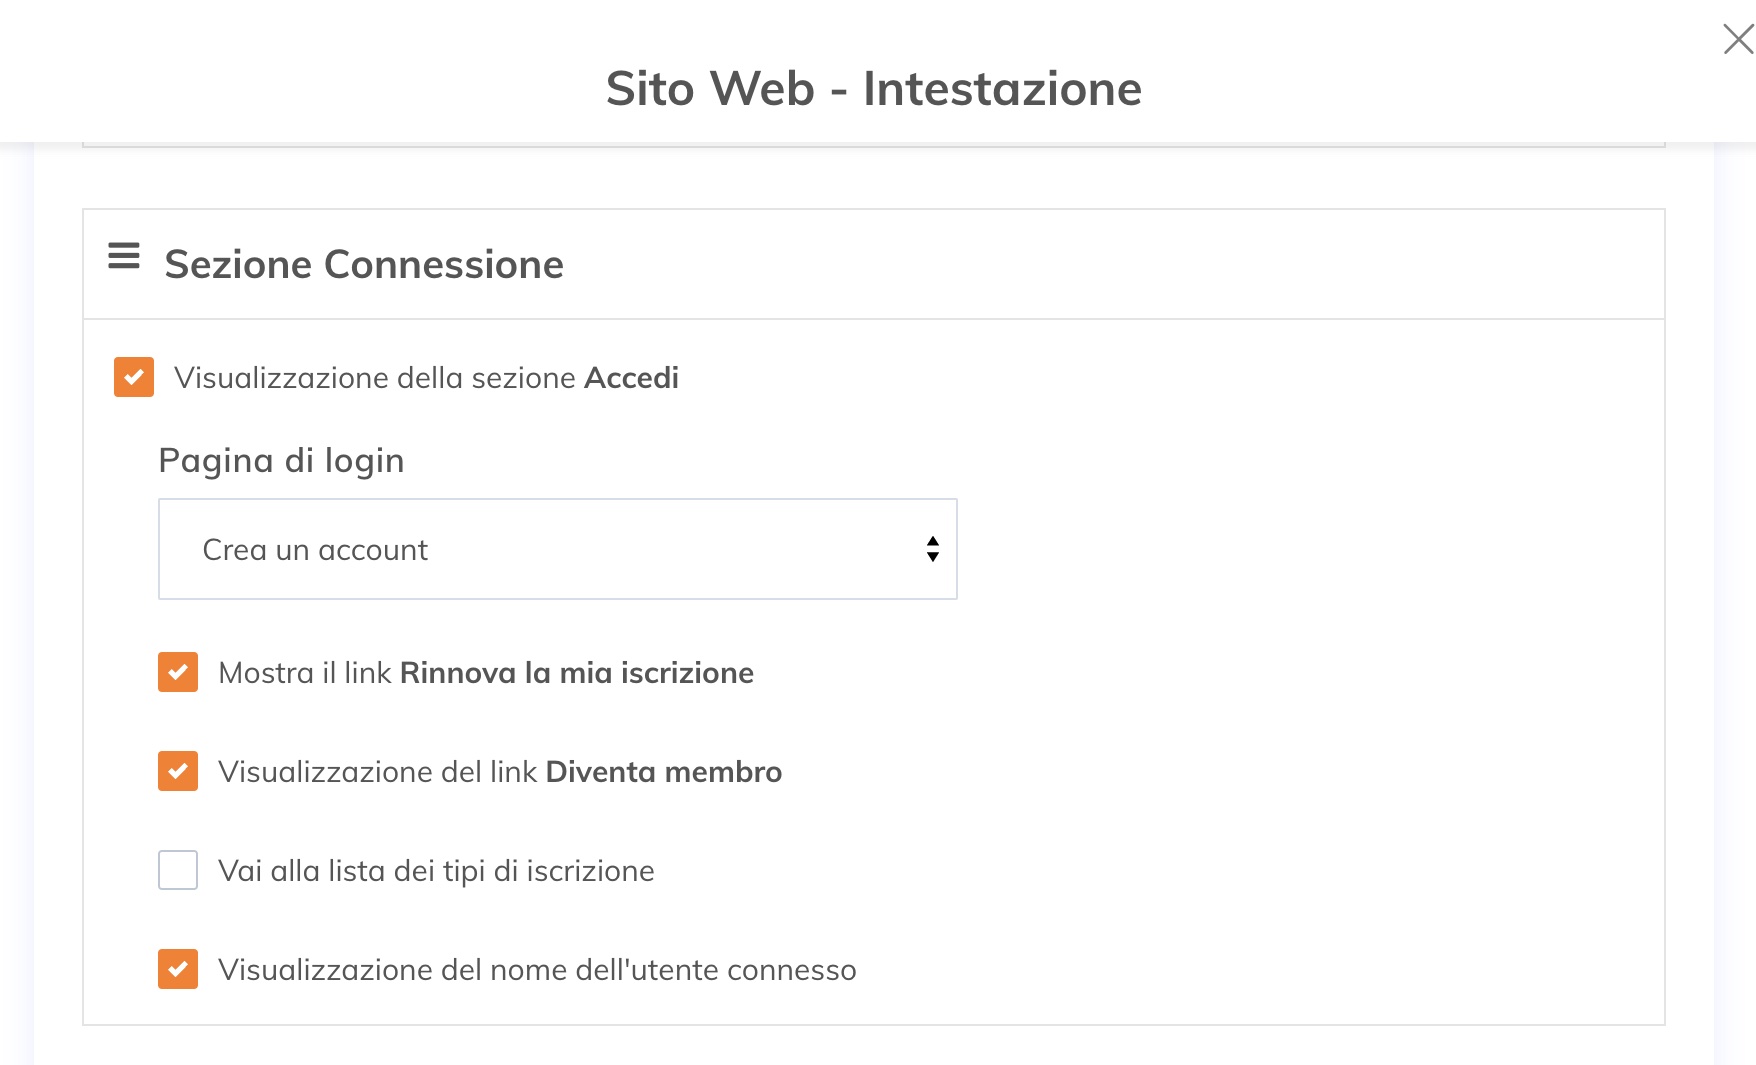
Task: Close the Sito Web - Intestazione dialog
Action: (x=1738, y=40)
